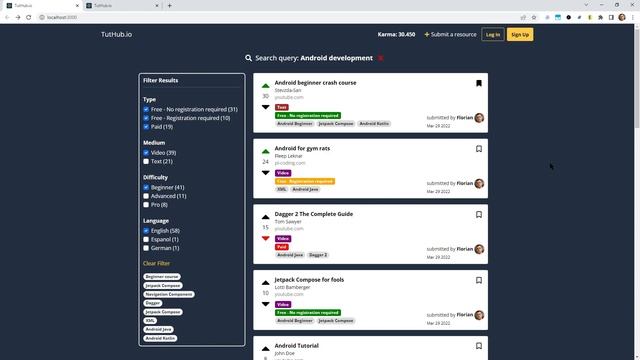Image resolution: width=640 pixels, height=360 pixels.
Task: Switch to the first TutHub tab
Action: (x=41, y=5)
